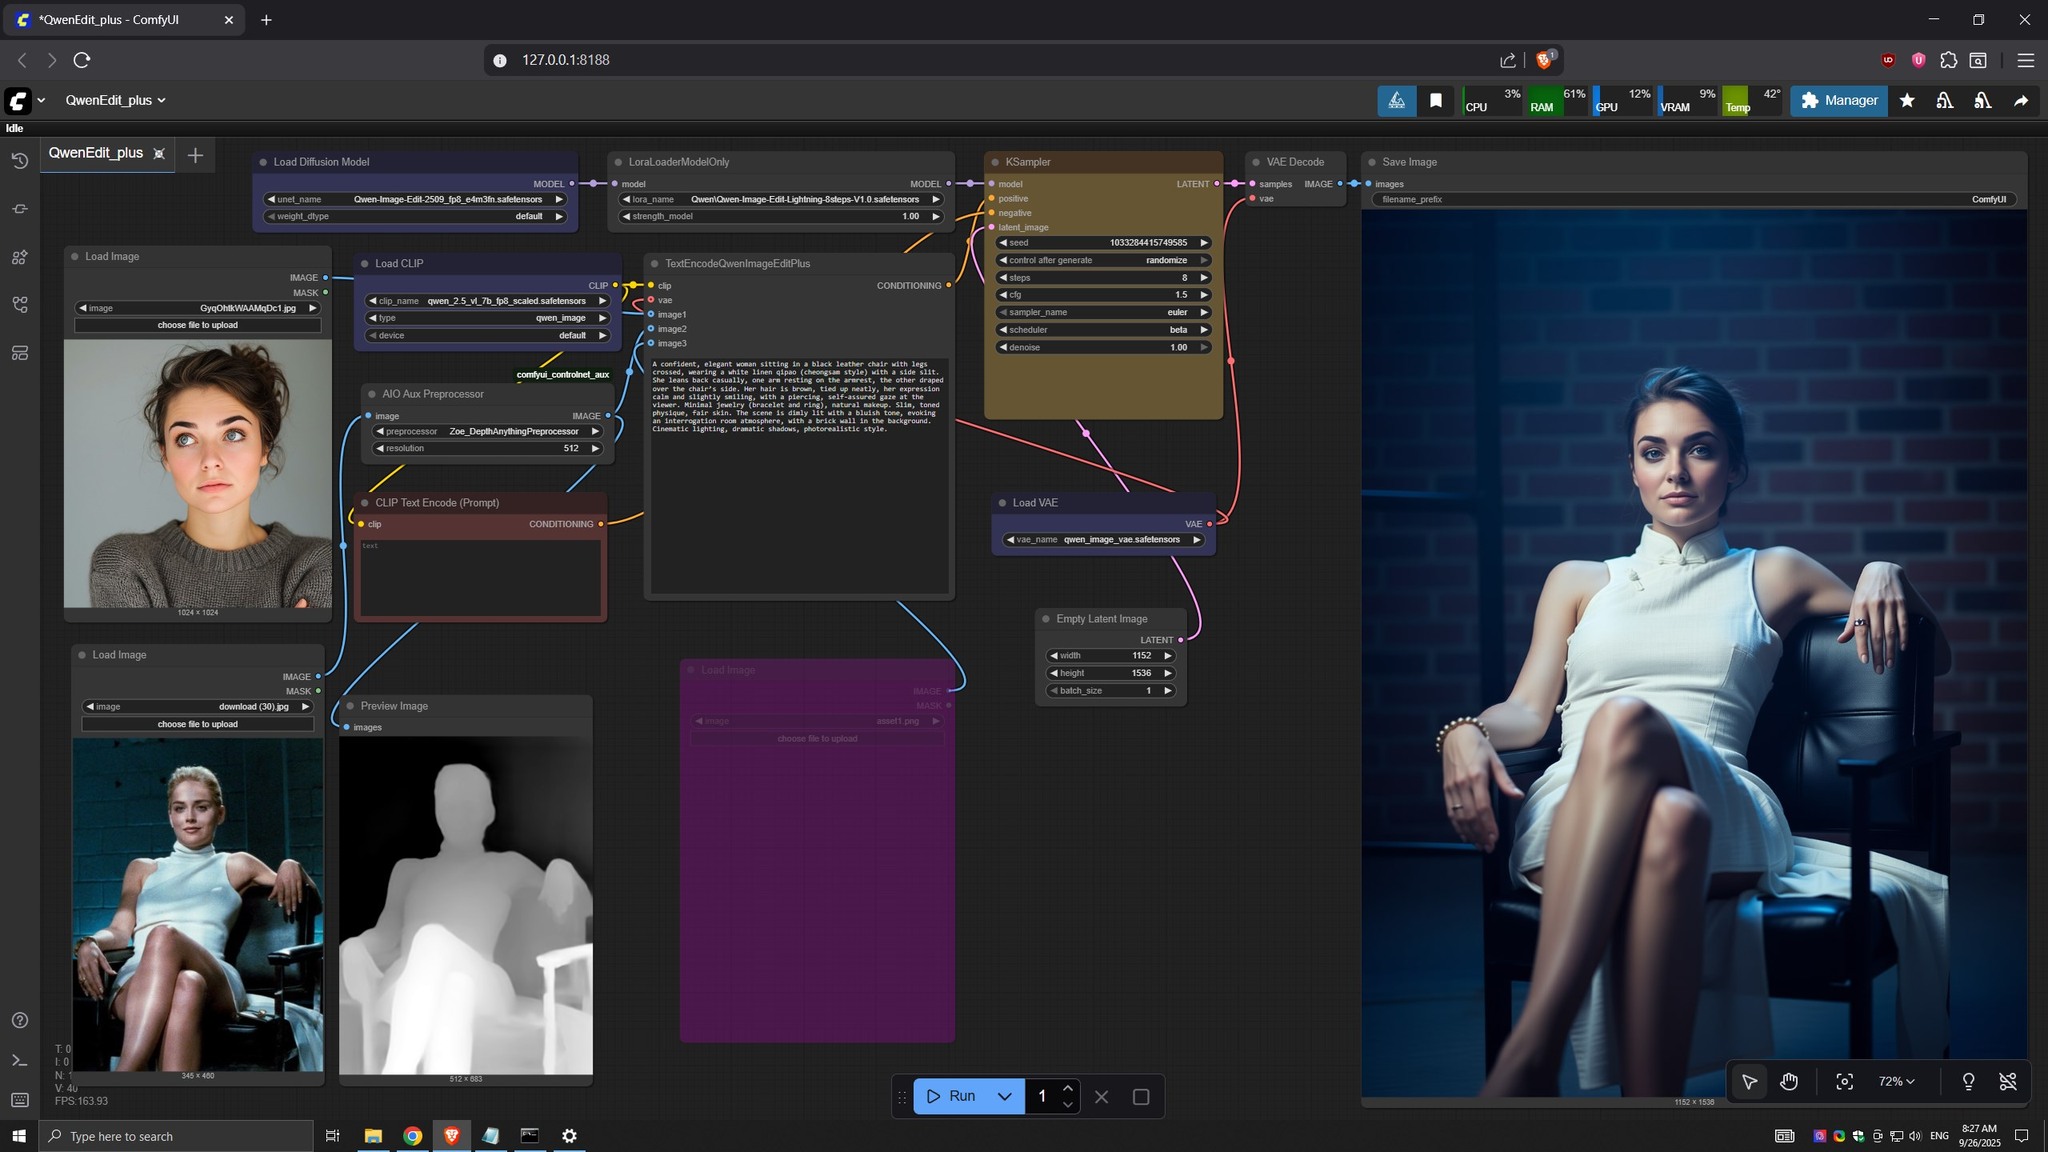Screen dimensions: 2048x1152
Task: Collapse the Load VAE node via its dot
Action: click(x=1002, y=503)
